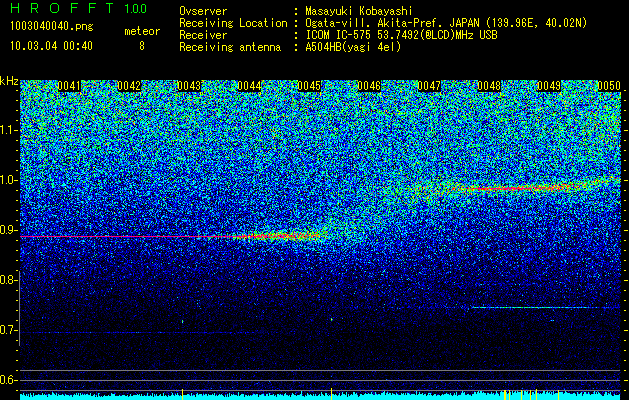
Task: Click the date stamp 10.03.04 00:40
Action: click(x=51, y=46)
